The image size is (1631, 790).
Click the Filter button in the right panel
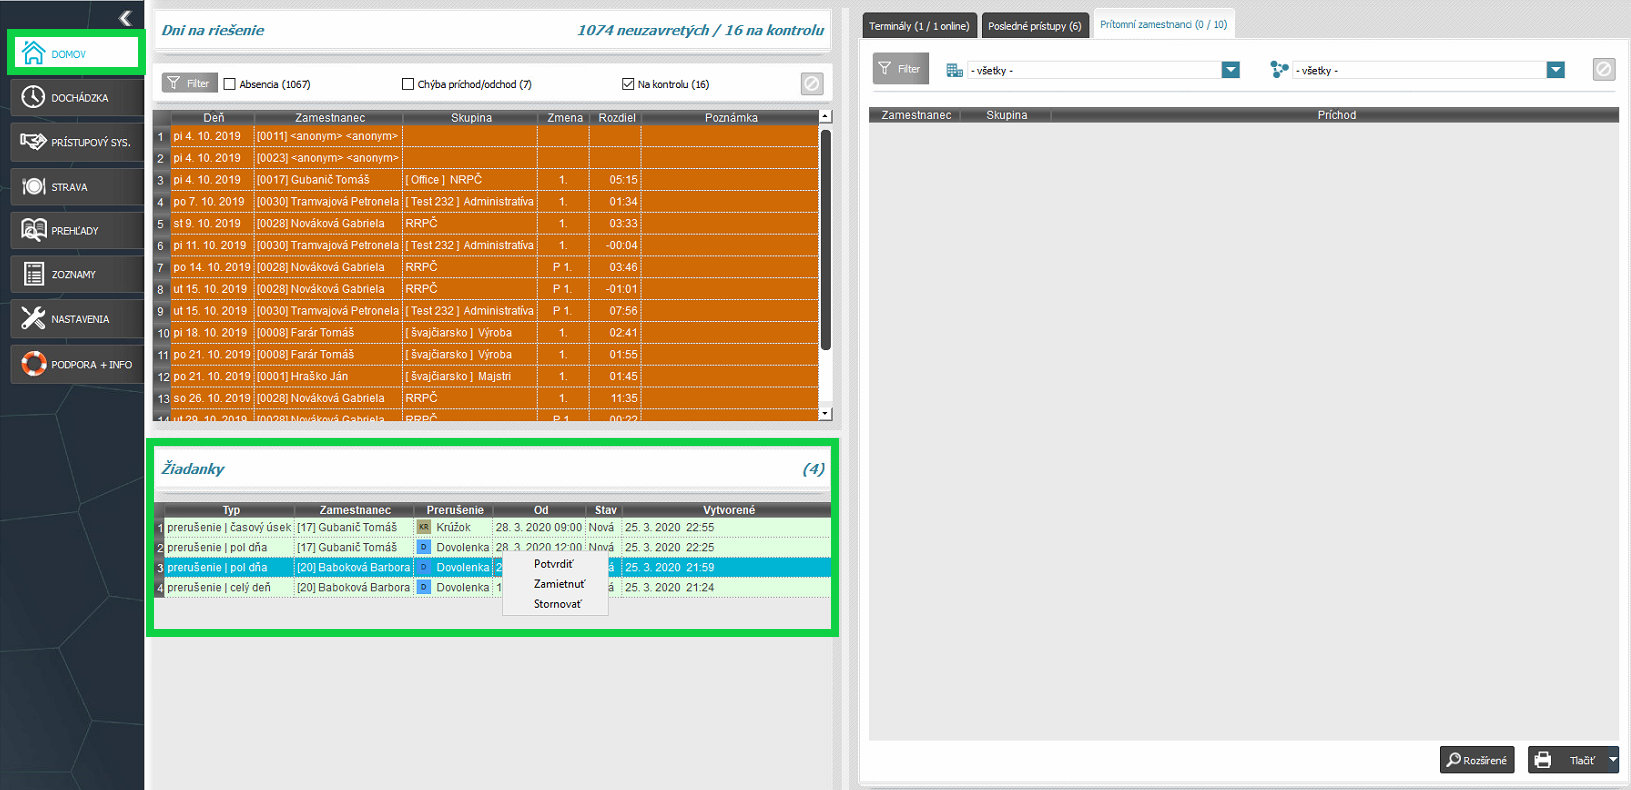900,69
